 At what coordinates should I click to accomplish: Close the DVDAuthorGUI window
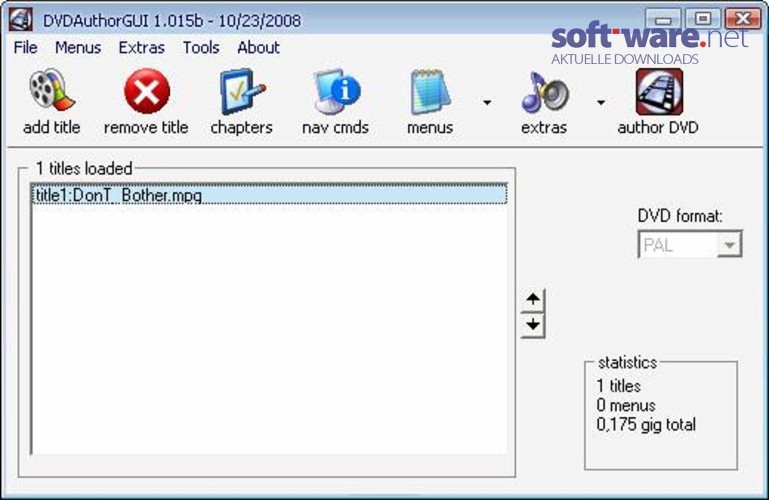tap(743, 20)
